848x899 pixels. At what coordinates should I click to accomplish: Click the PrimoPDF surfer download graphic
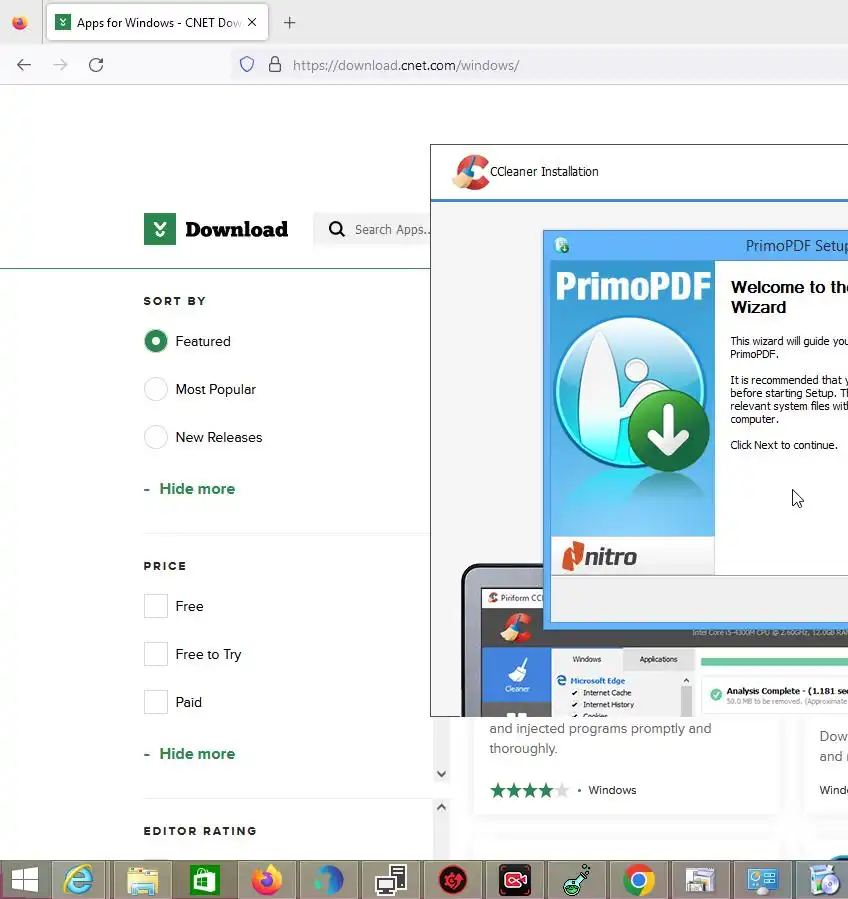pos(632,394)
